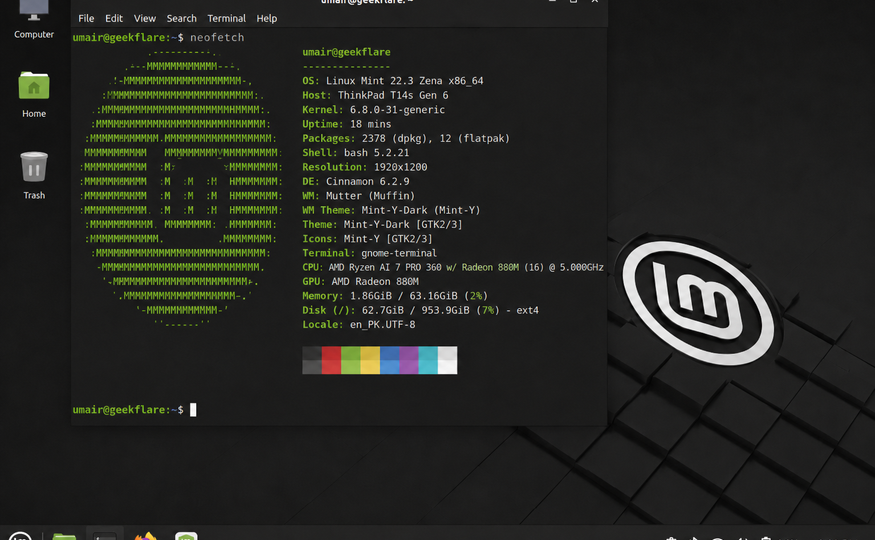Select the Computer desktop icon
Image resolution: width=875 pixels, height=540 pixels.
pos(34,20)
